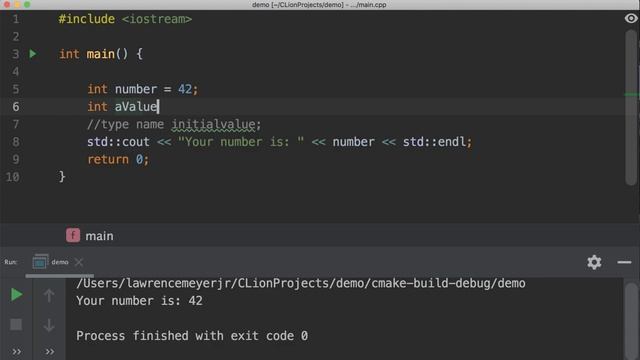
Task: Open Run panel settings gear
Action: pos(594,262)
